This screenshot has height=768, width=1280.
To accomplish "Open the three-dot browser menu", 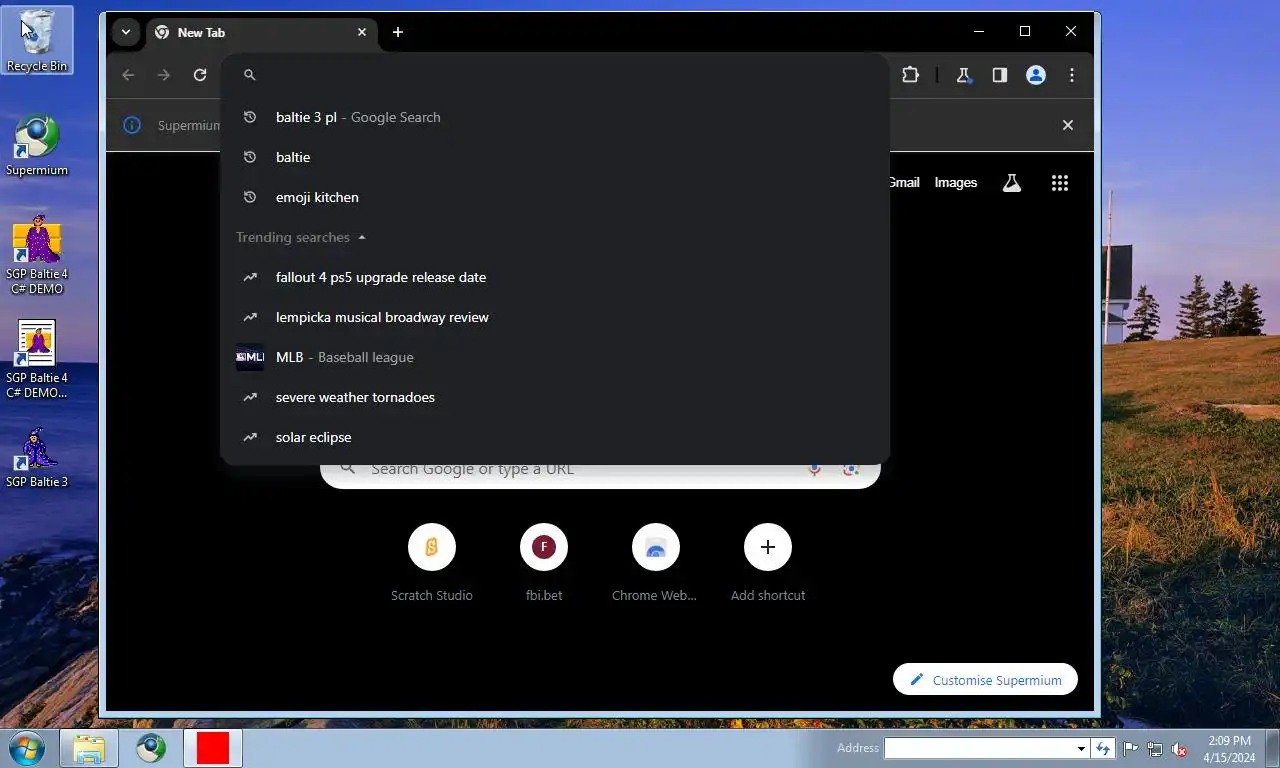I will (x=1072, y=75).
